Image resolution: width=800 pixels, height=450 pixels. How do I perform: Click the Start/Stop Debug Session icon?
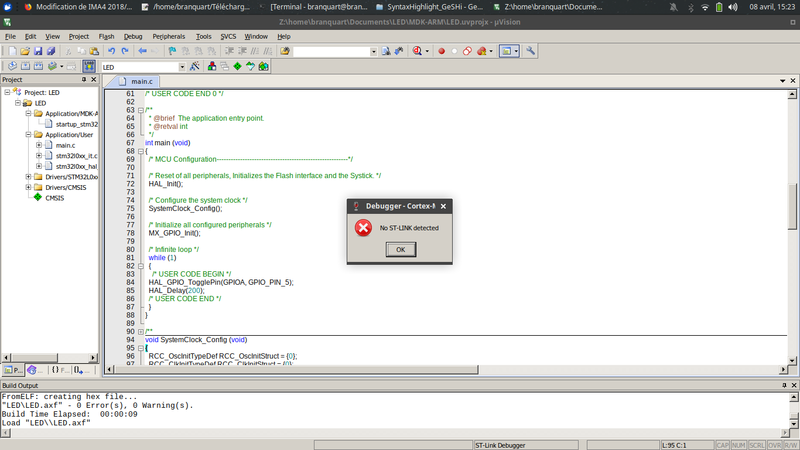click(416, 51)
